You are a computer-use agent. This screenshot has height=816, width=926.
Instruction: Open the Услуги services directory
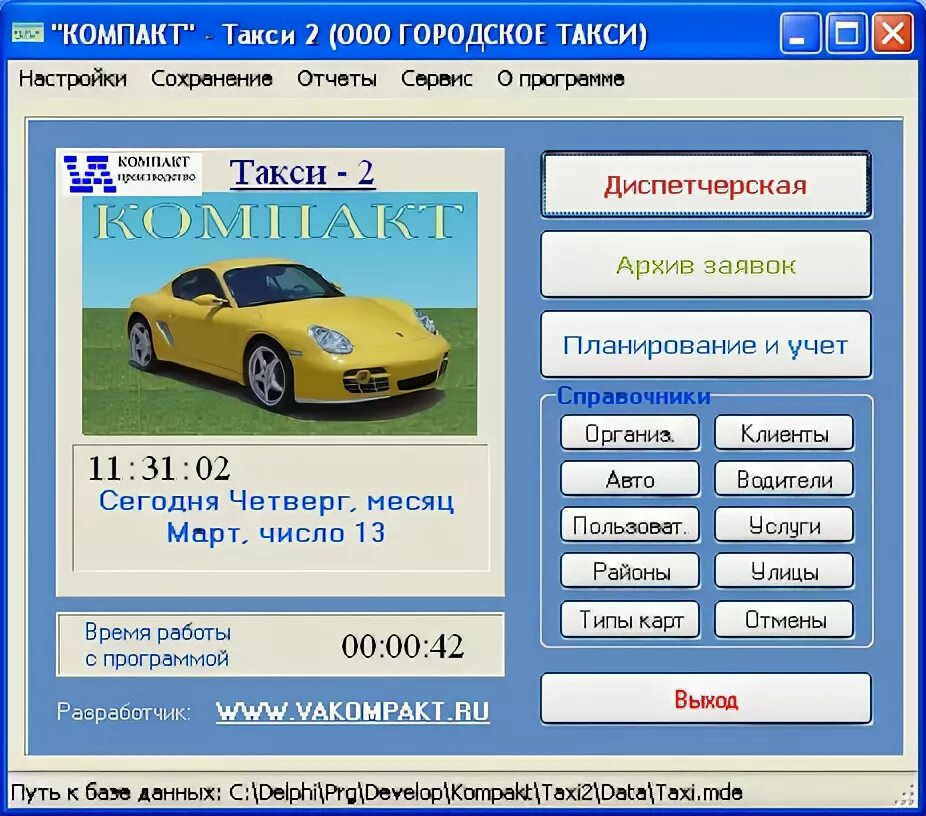(x=783, y=524)
